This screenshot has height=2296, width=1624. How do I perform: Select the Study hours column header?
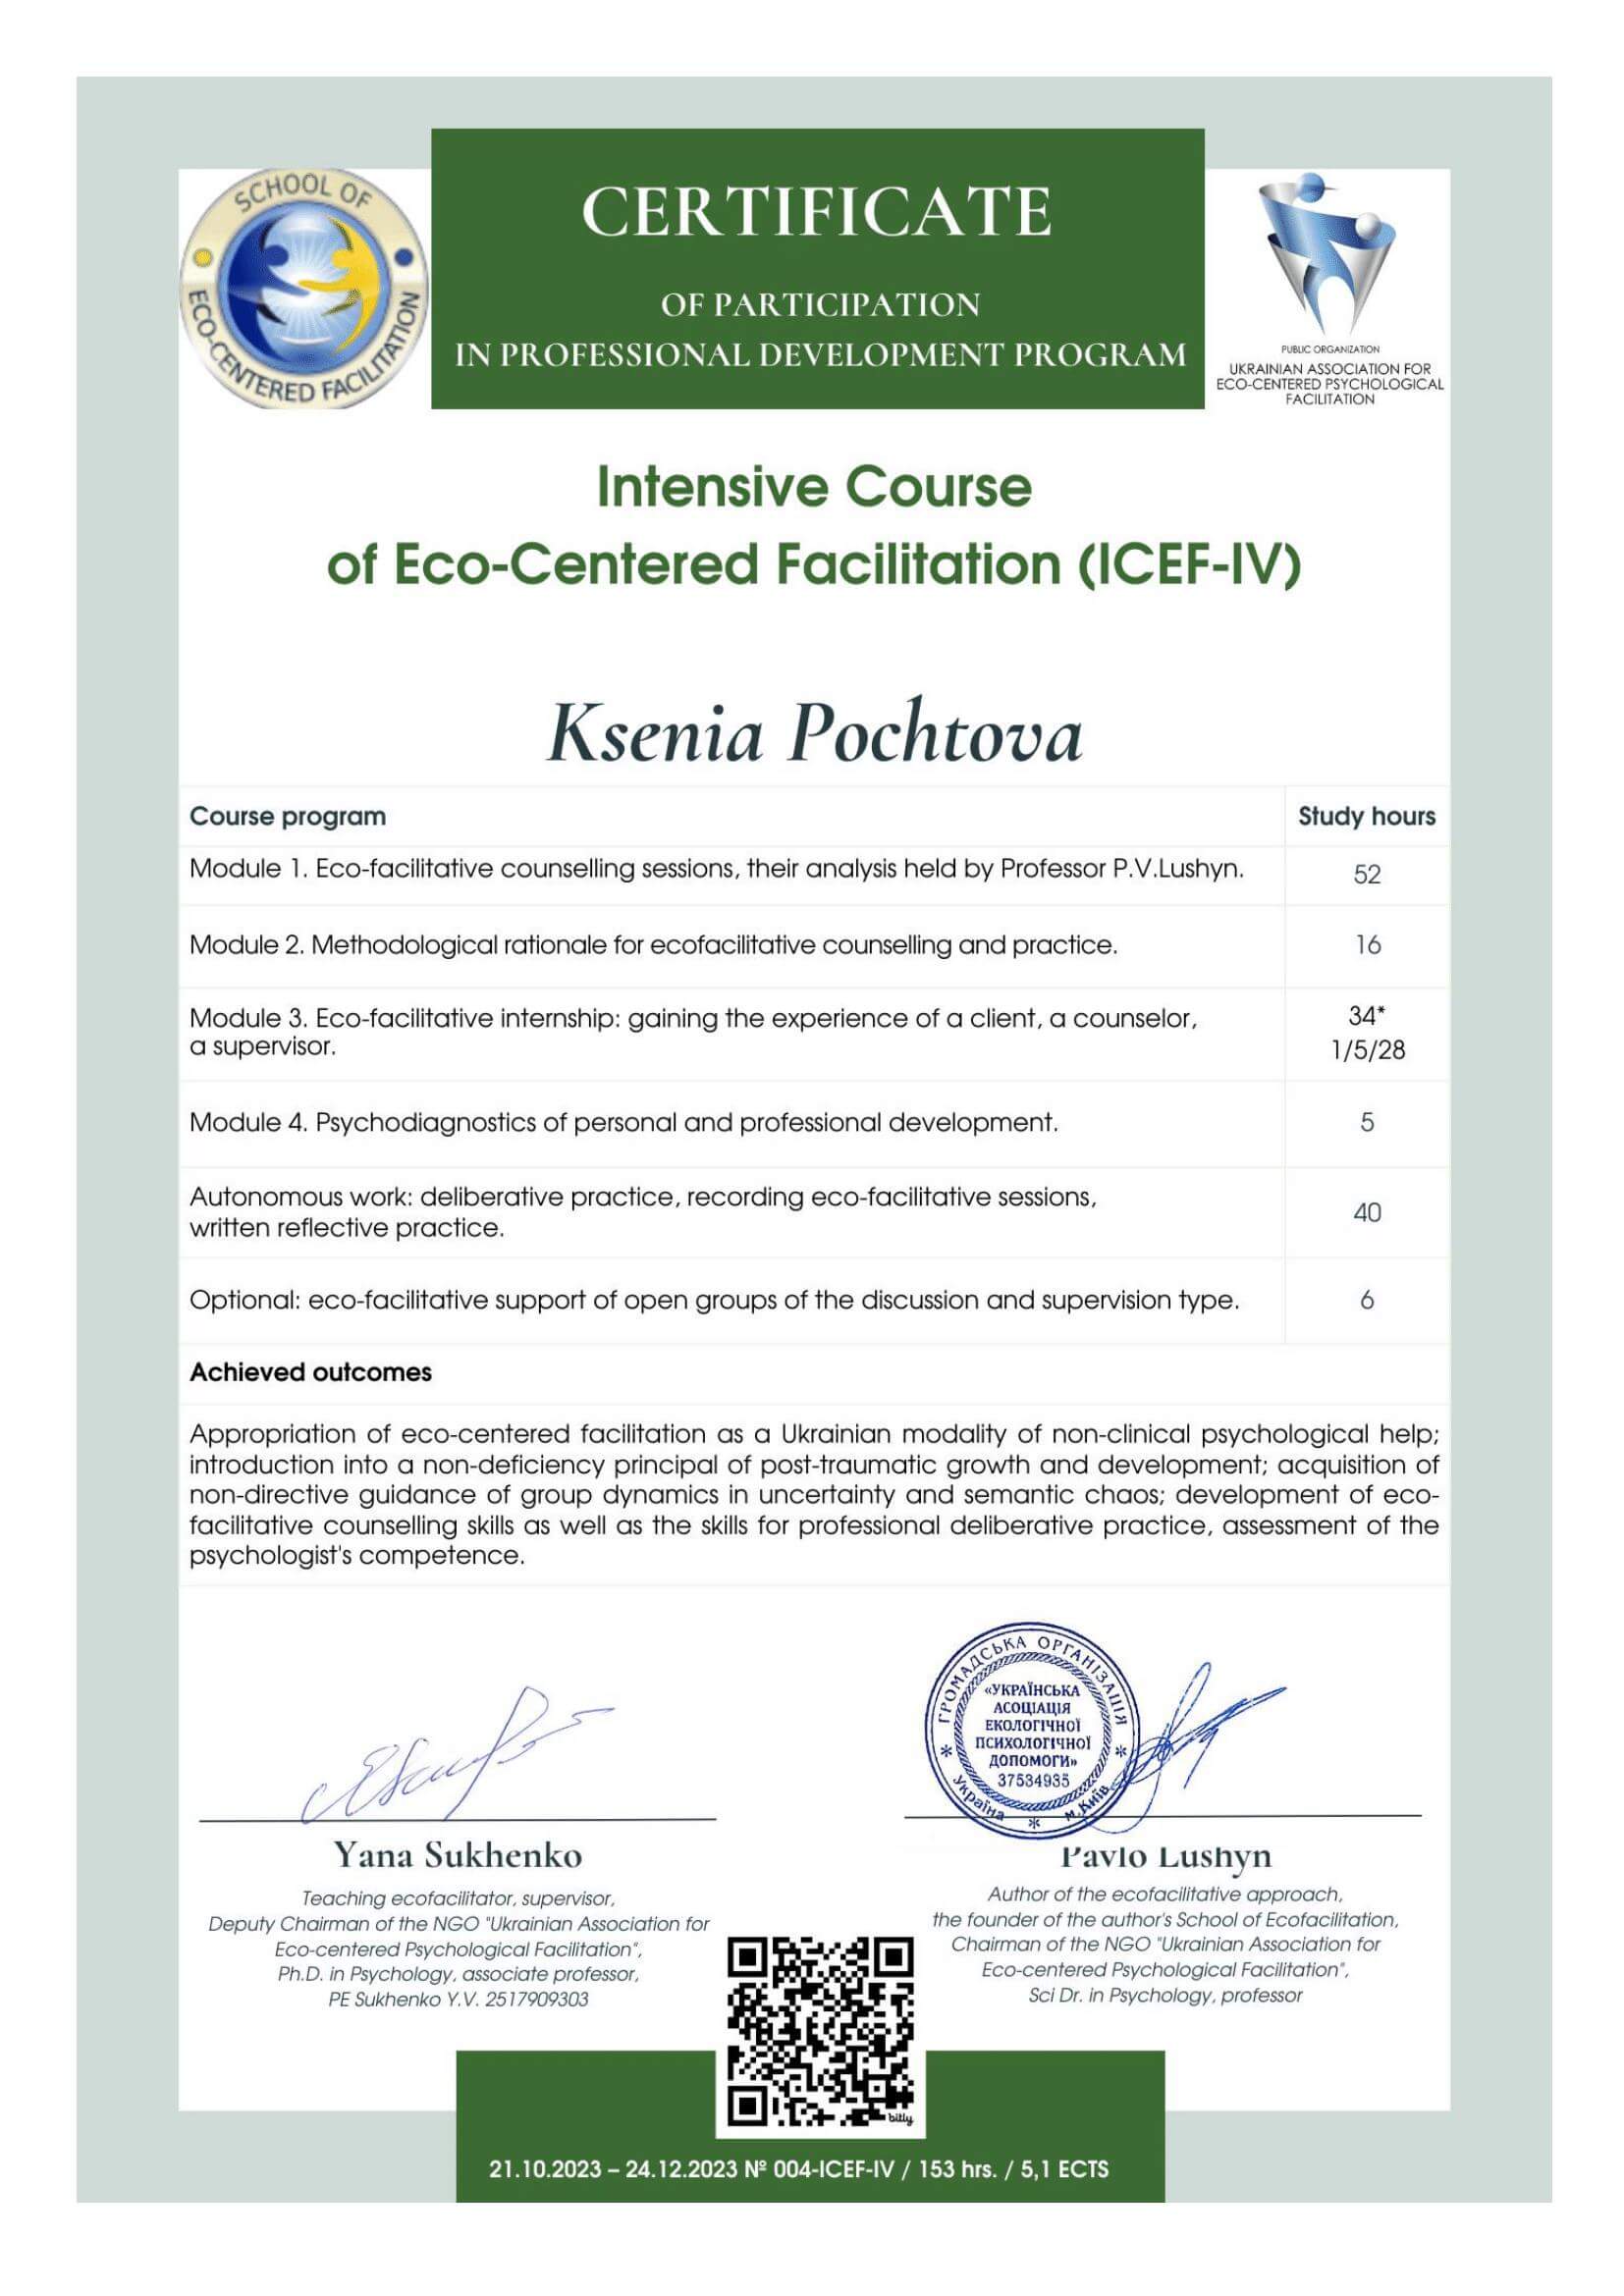point(1366,816)
